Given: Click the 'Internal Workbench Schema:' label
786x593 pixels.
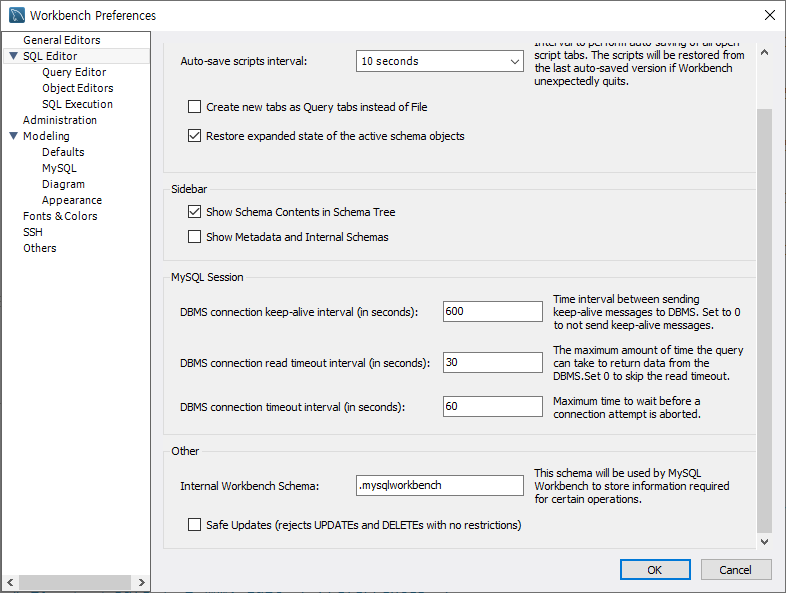Looking at the screenshot, I should click(x=250, y=486).
